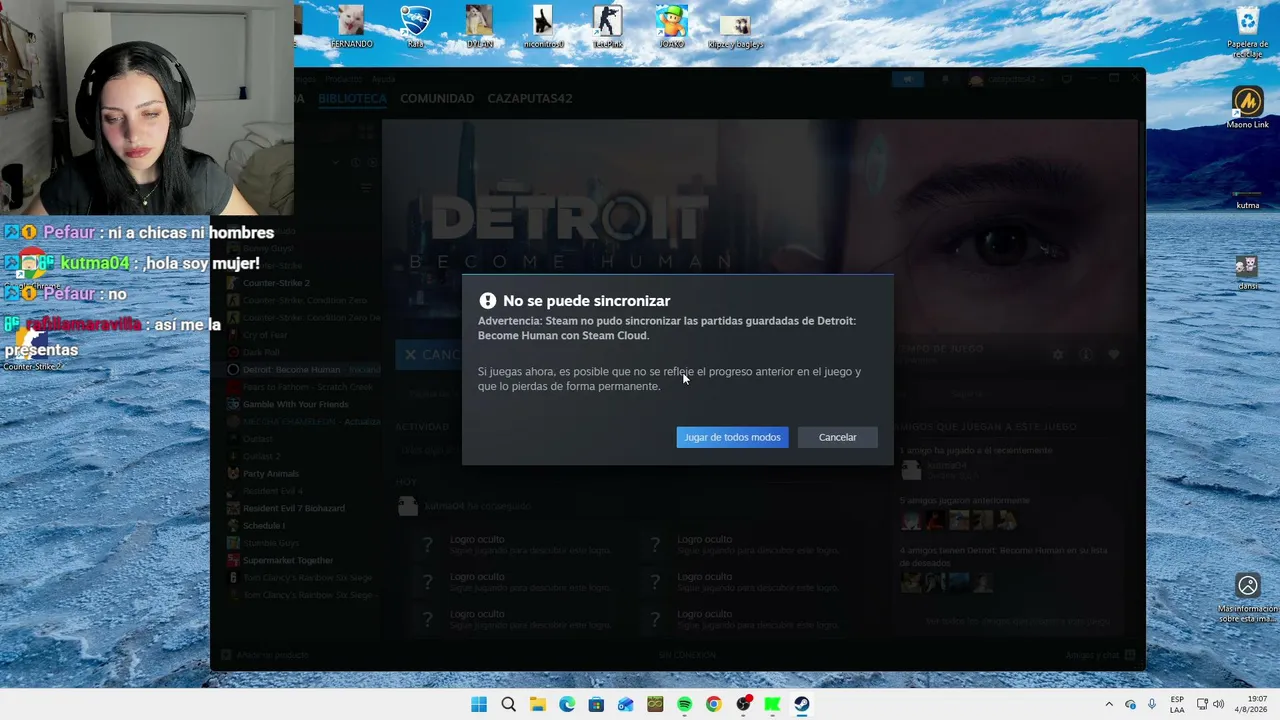
Task: Open the JOAKO desktop shortcut
Action: tap(671, 27)
